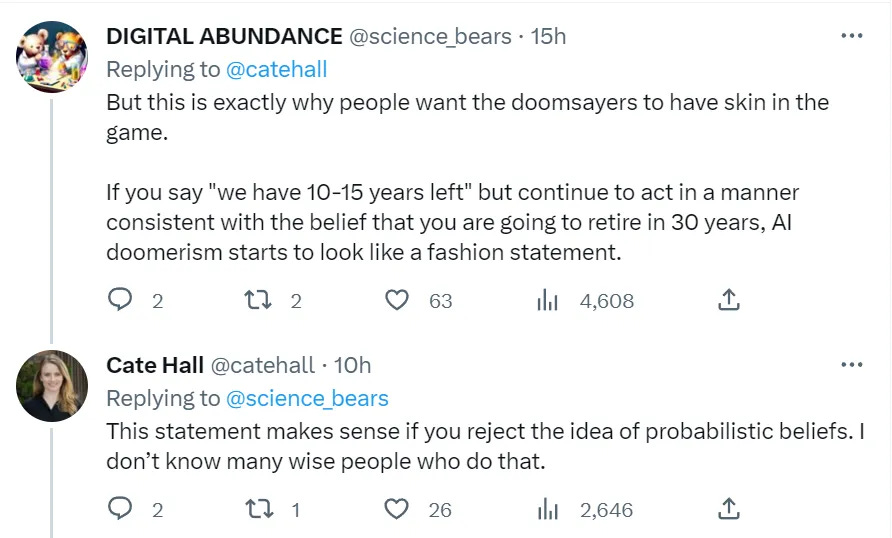Reply to Cate Hall's tweet
Screen dimensions: 892x538
coord(120,509)
